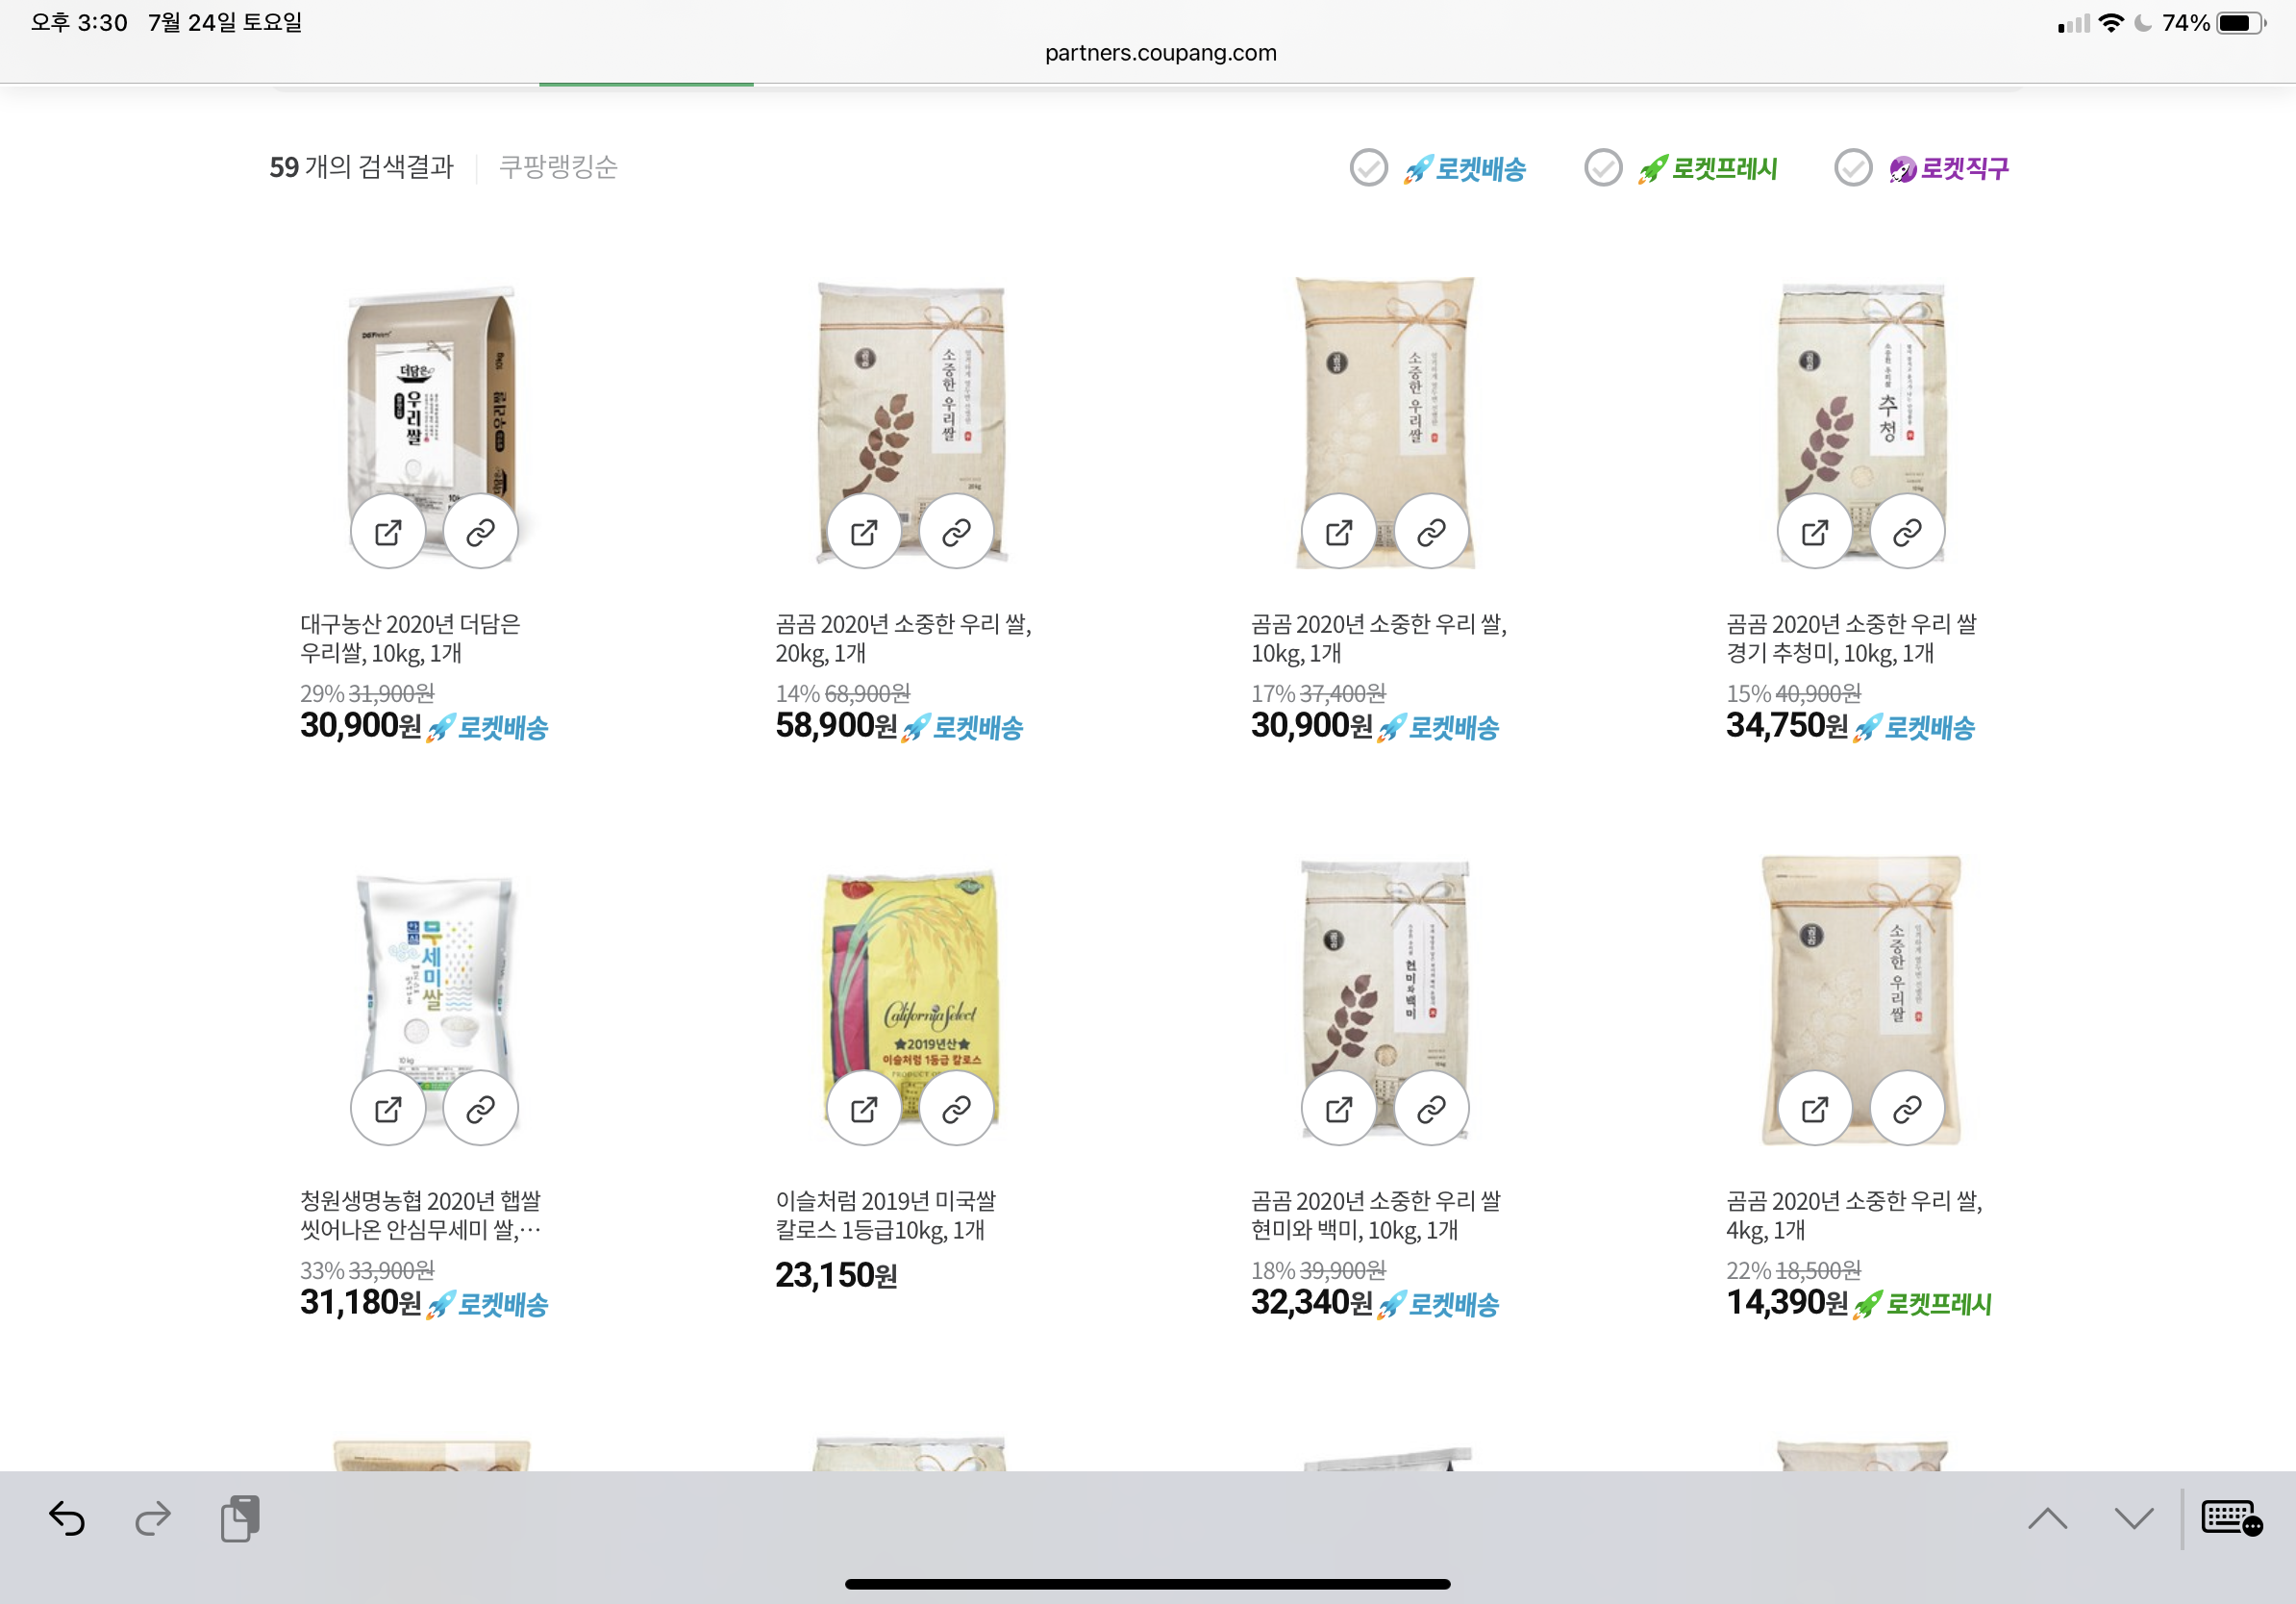2296x1604 pixels.
Task: Tap the paste clipboard icon in toolbar
Action: tap(240, 1519)
